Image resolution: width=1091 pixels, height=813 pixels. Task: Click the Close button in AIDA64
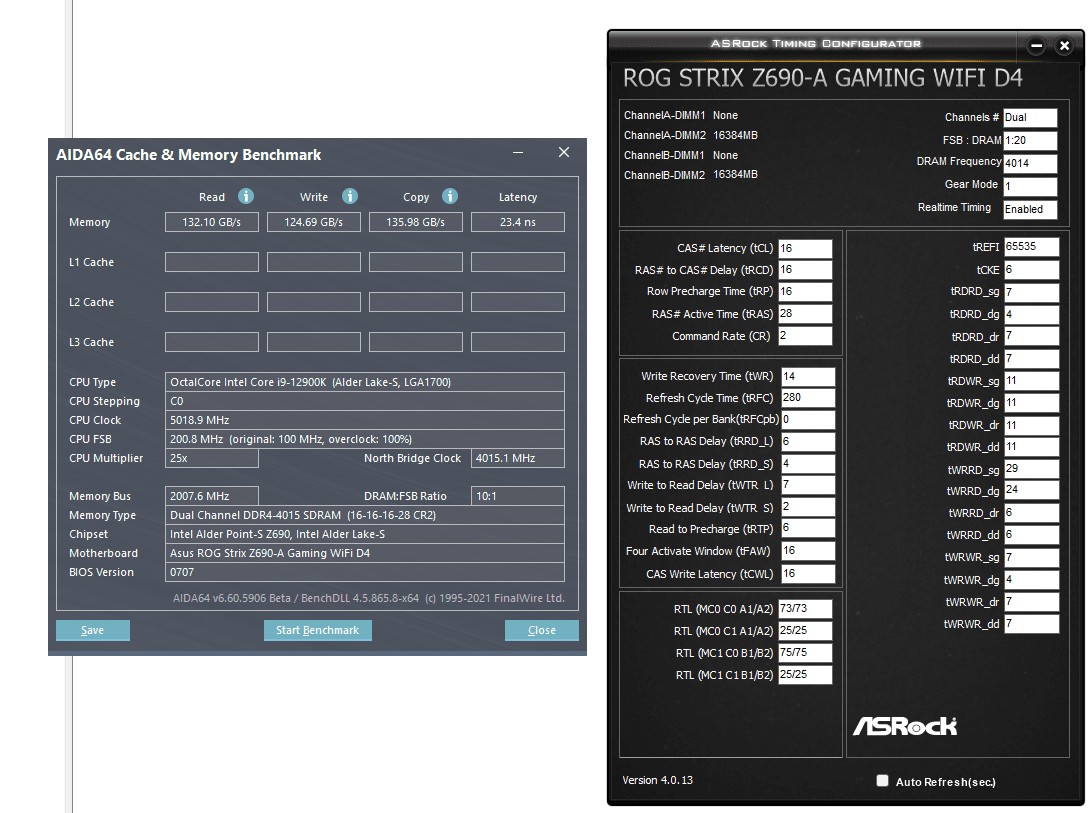point(541,630)
